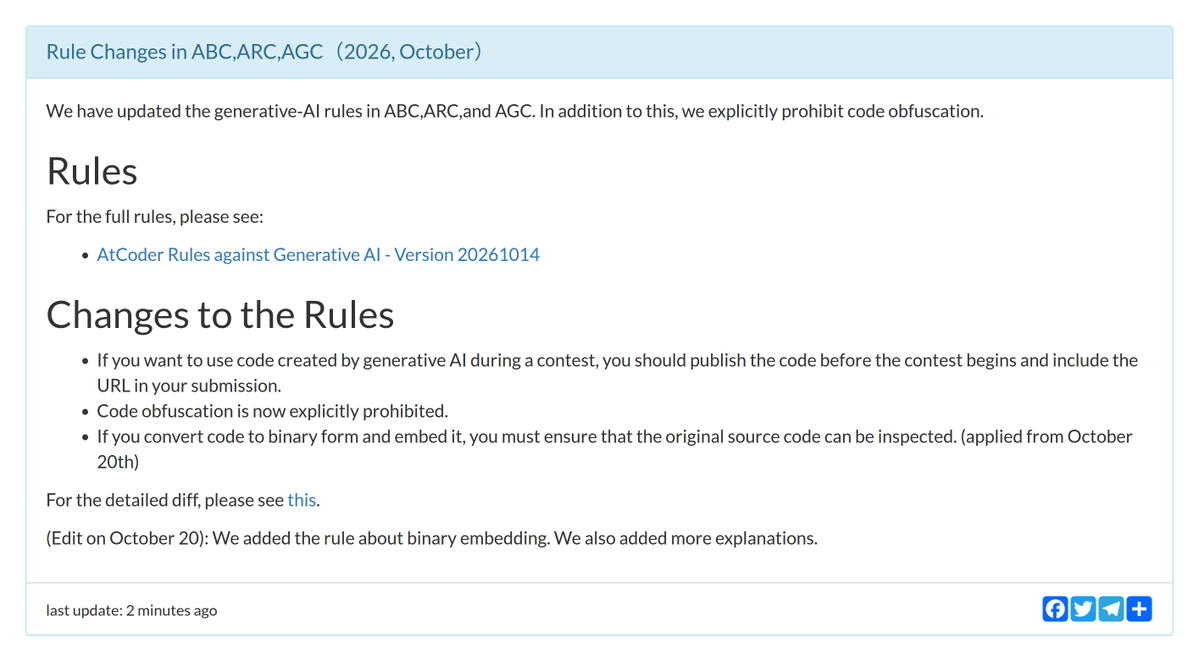
Task: Open more share options plus icon
Action: pyautogui.click(x=1139, y=609)
